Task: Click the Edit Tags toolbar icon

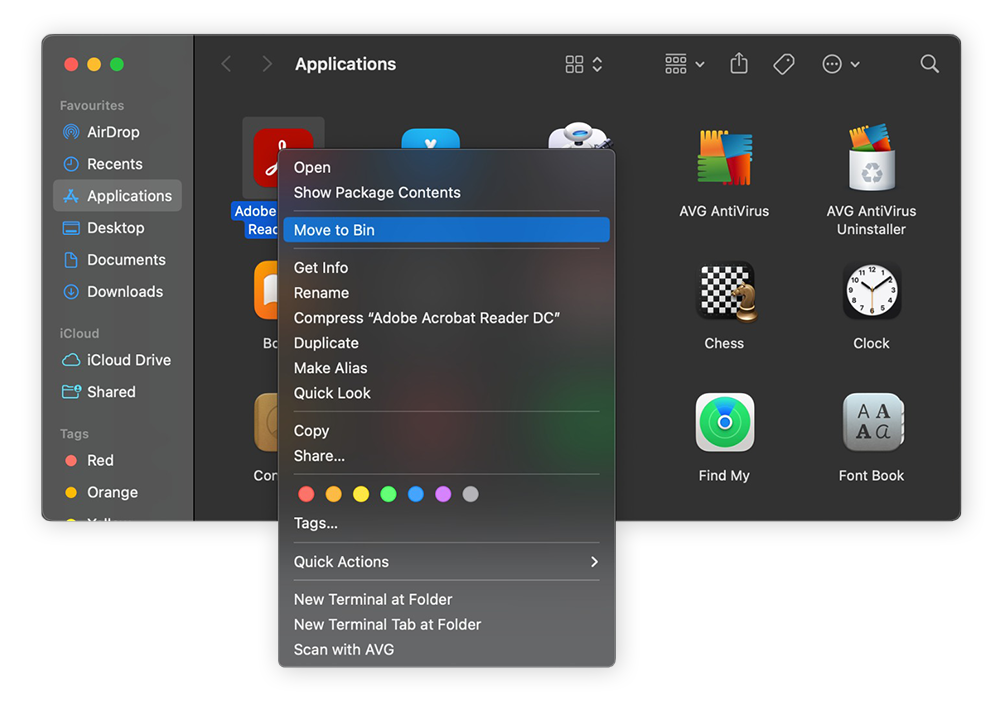Action: pos(783,64)
